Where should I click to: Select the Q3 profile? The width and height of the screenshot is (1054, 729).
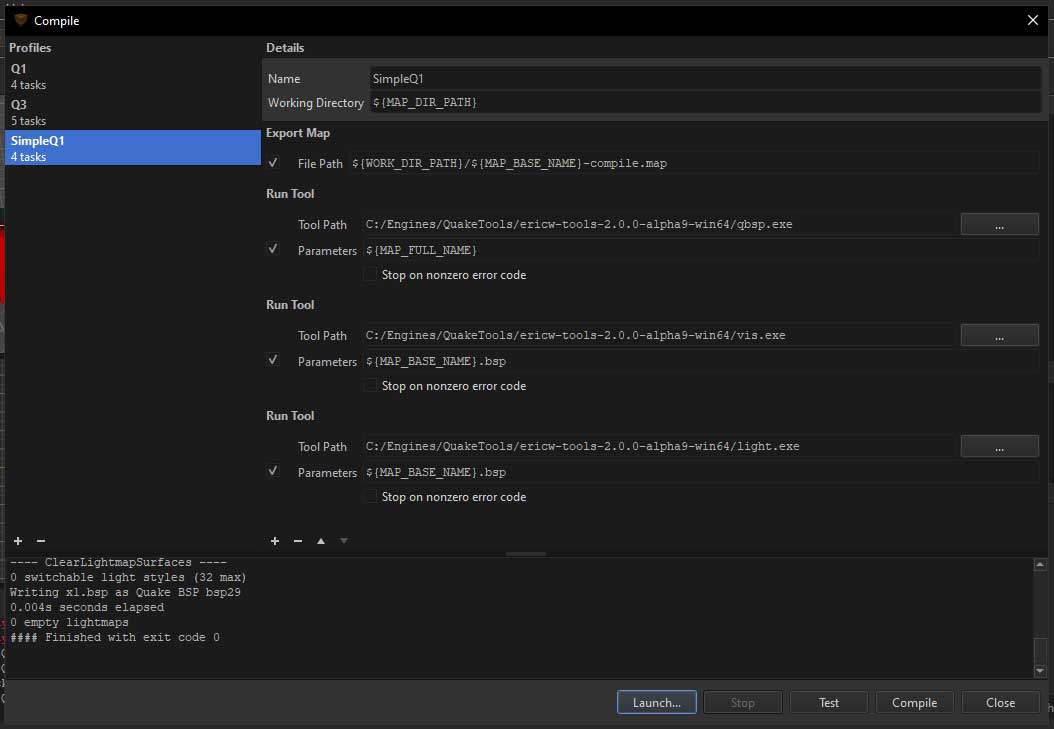click(132, 112)
